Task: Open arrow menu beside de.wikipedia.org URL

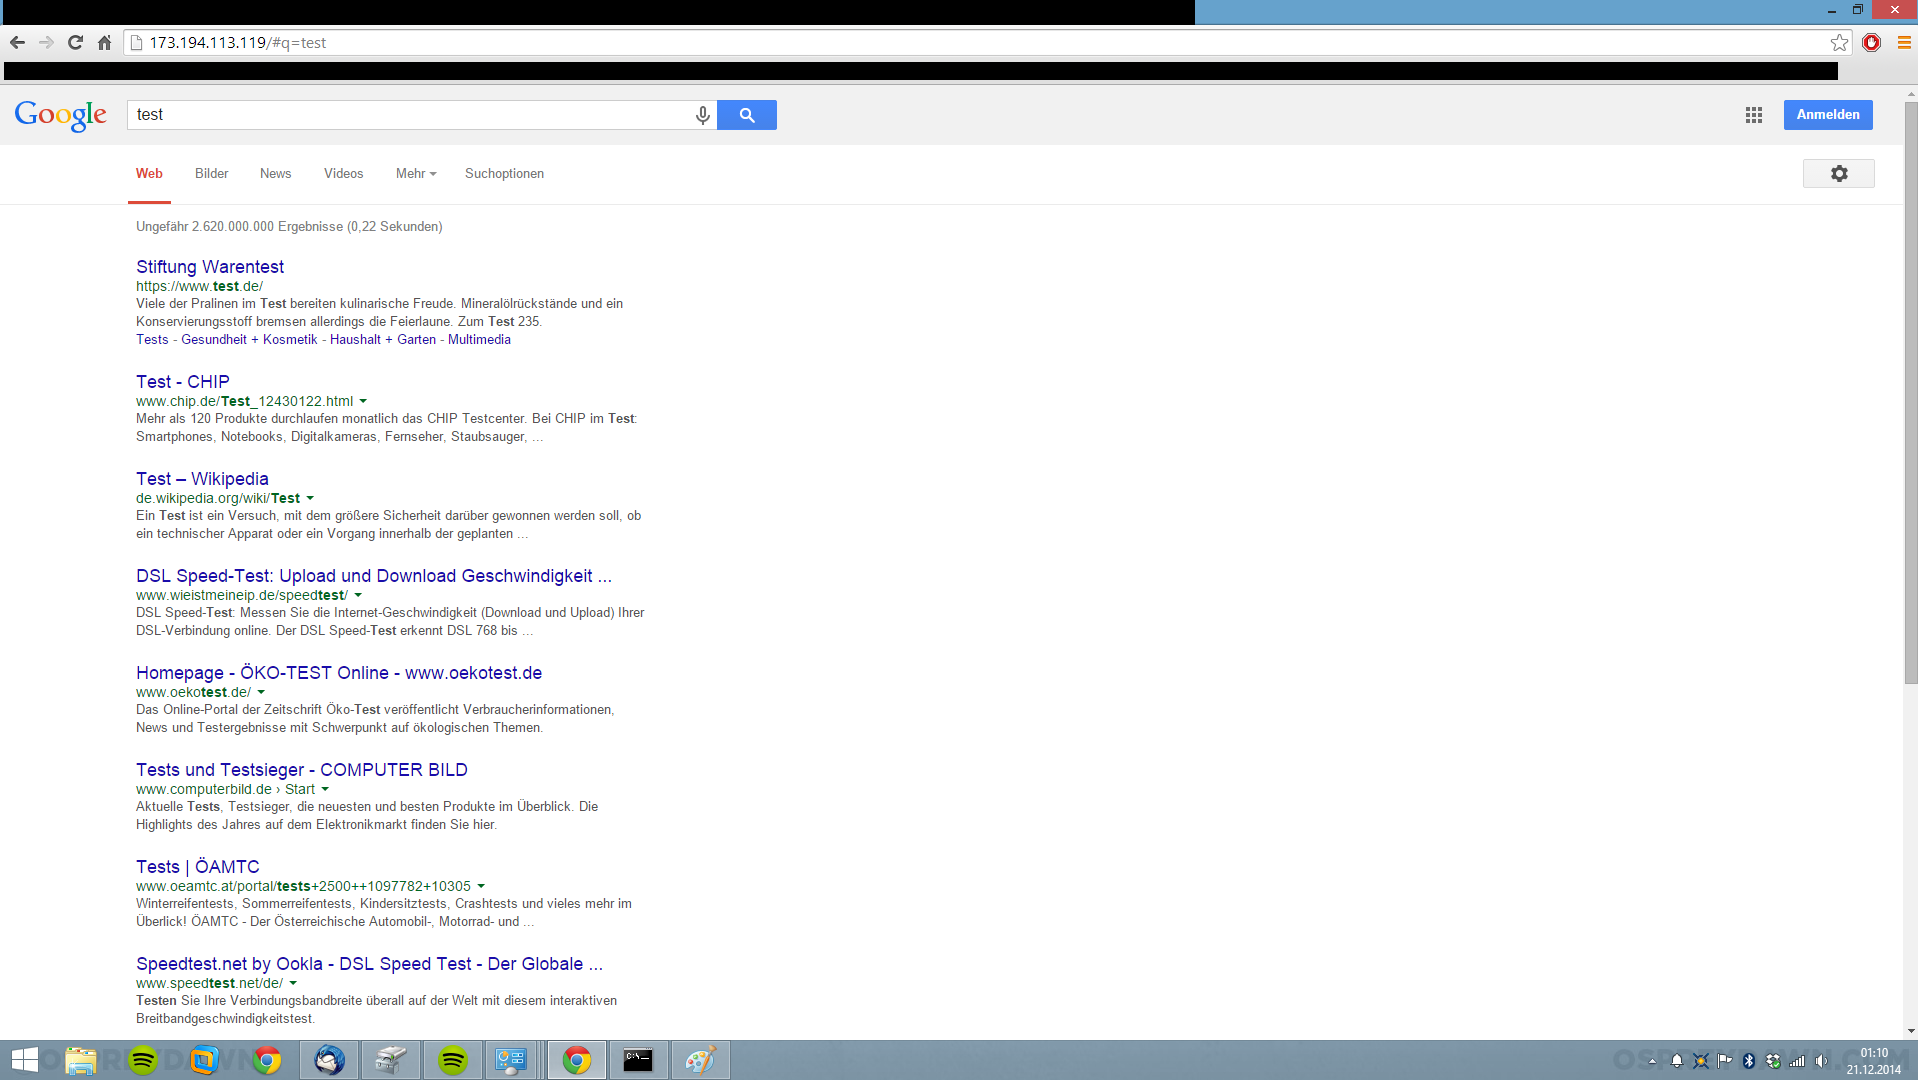Action: pyautogui.click(x=310, y=498)
